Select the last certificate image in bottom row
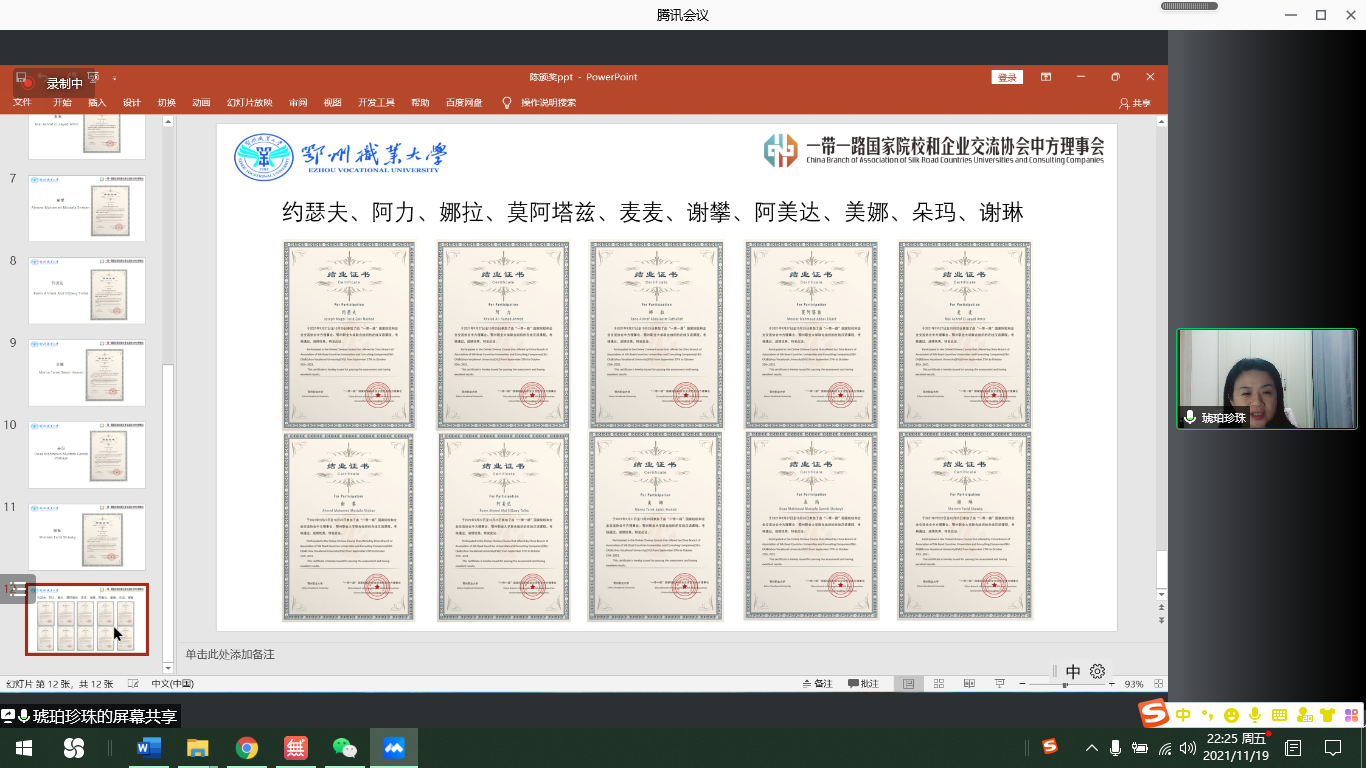 pyautogui.click(x=964, y=526)
